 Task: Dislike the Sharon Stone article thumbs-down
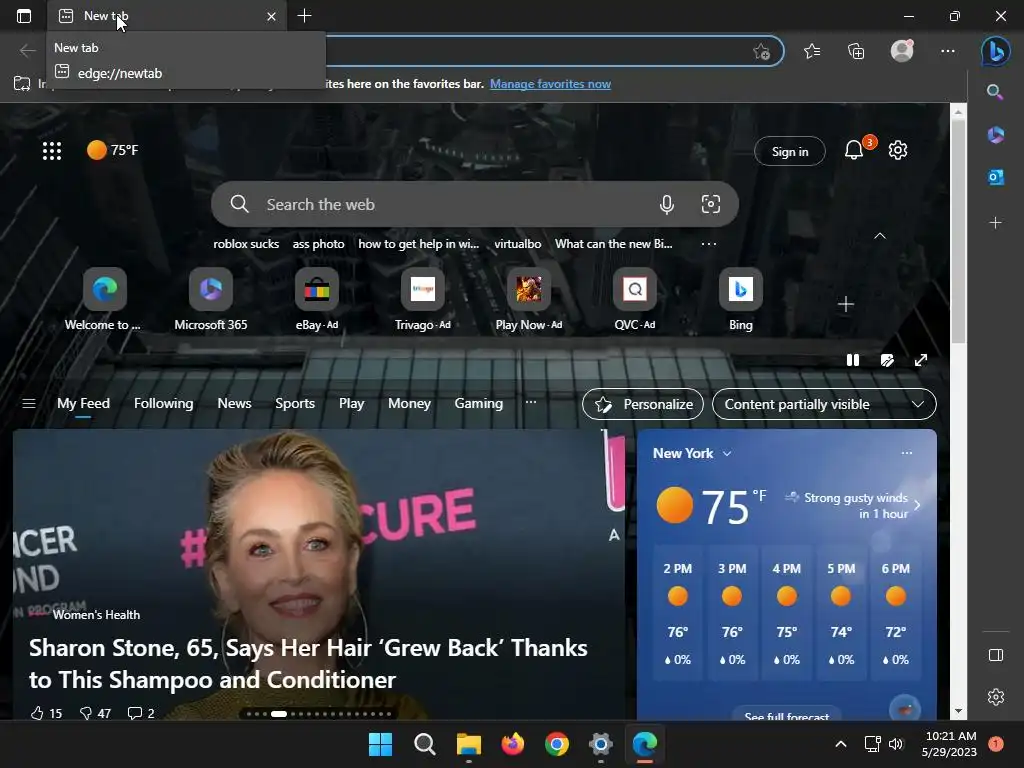(x=86, y=713)
